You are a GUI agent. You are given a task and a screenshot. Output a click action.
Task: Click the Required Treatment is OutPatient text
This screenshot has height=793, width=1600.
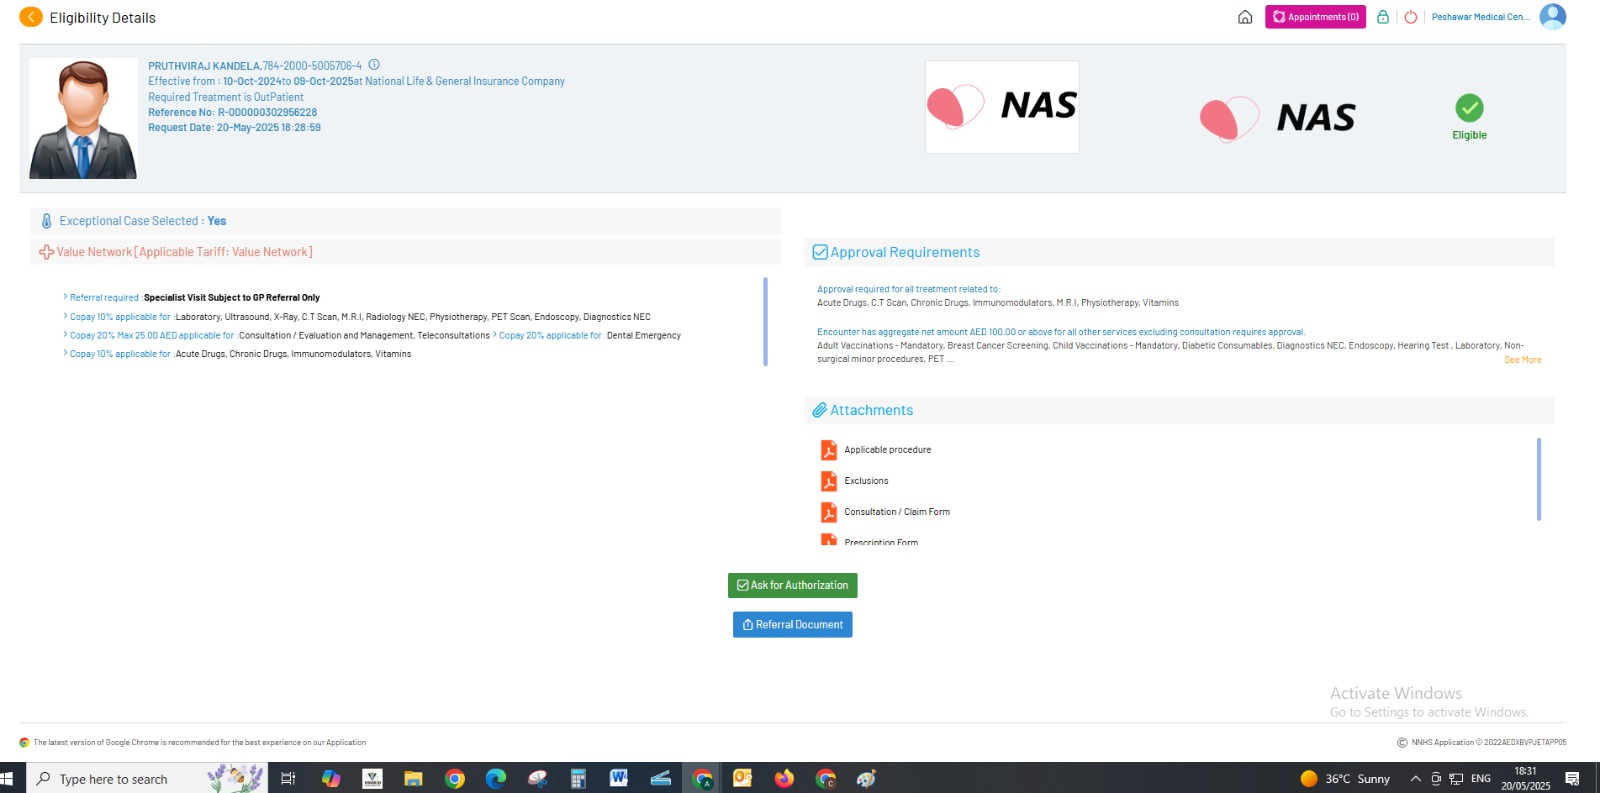coord(226,97)
